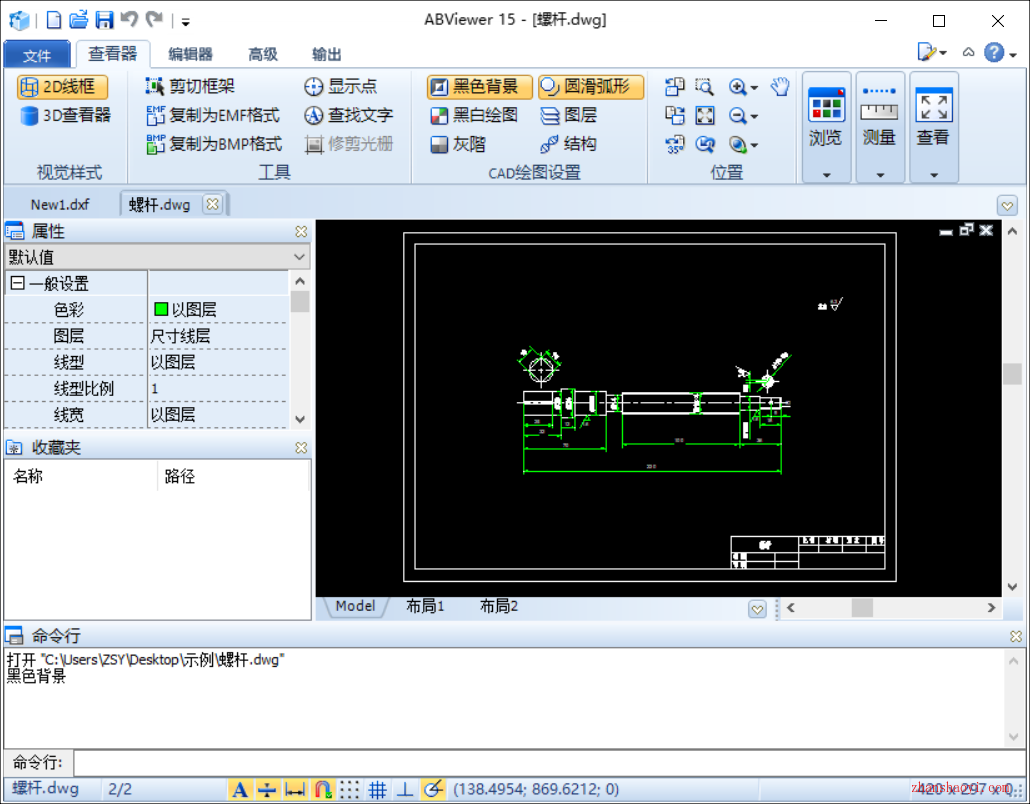The height and width of the screenshot is (804, 1030).
Task: Toggle the 2D线框 visual style
Action: coord(62,87)
